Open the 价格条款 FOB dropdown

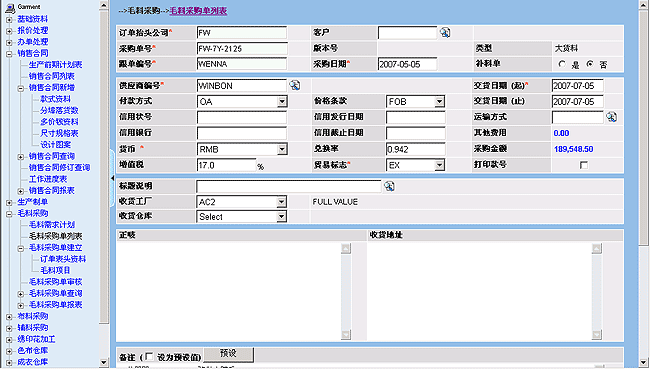tap(439, 102)
